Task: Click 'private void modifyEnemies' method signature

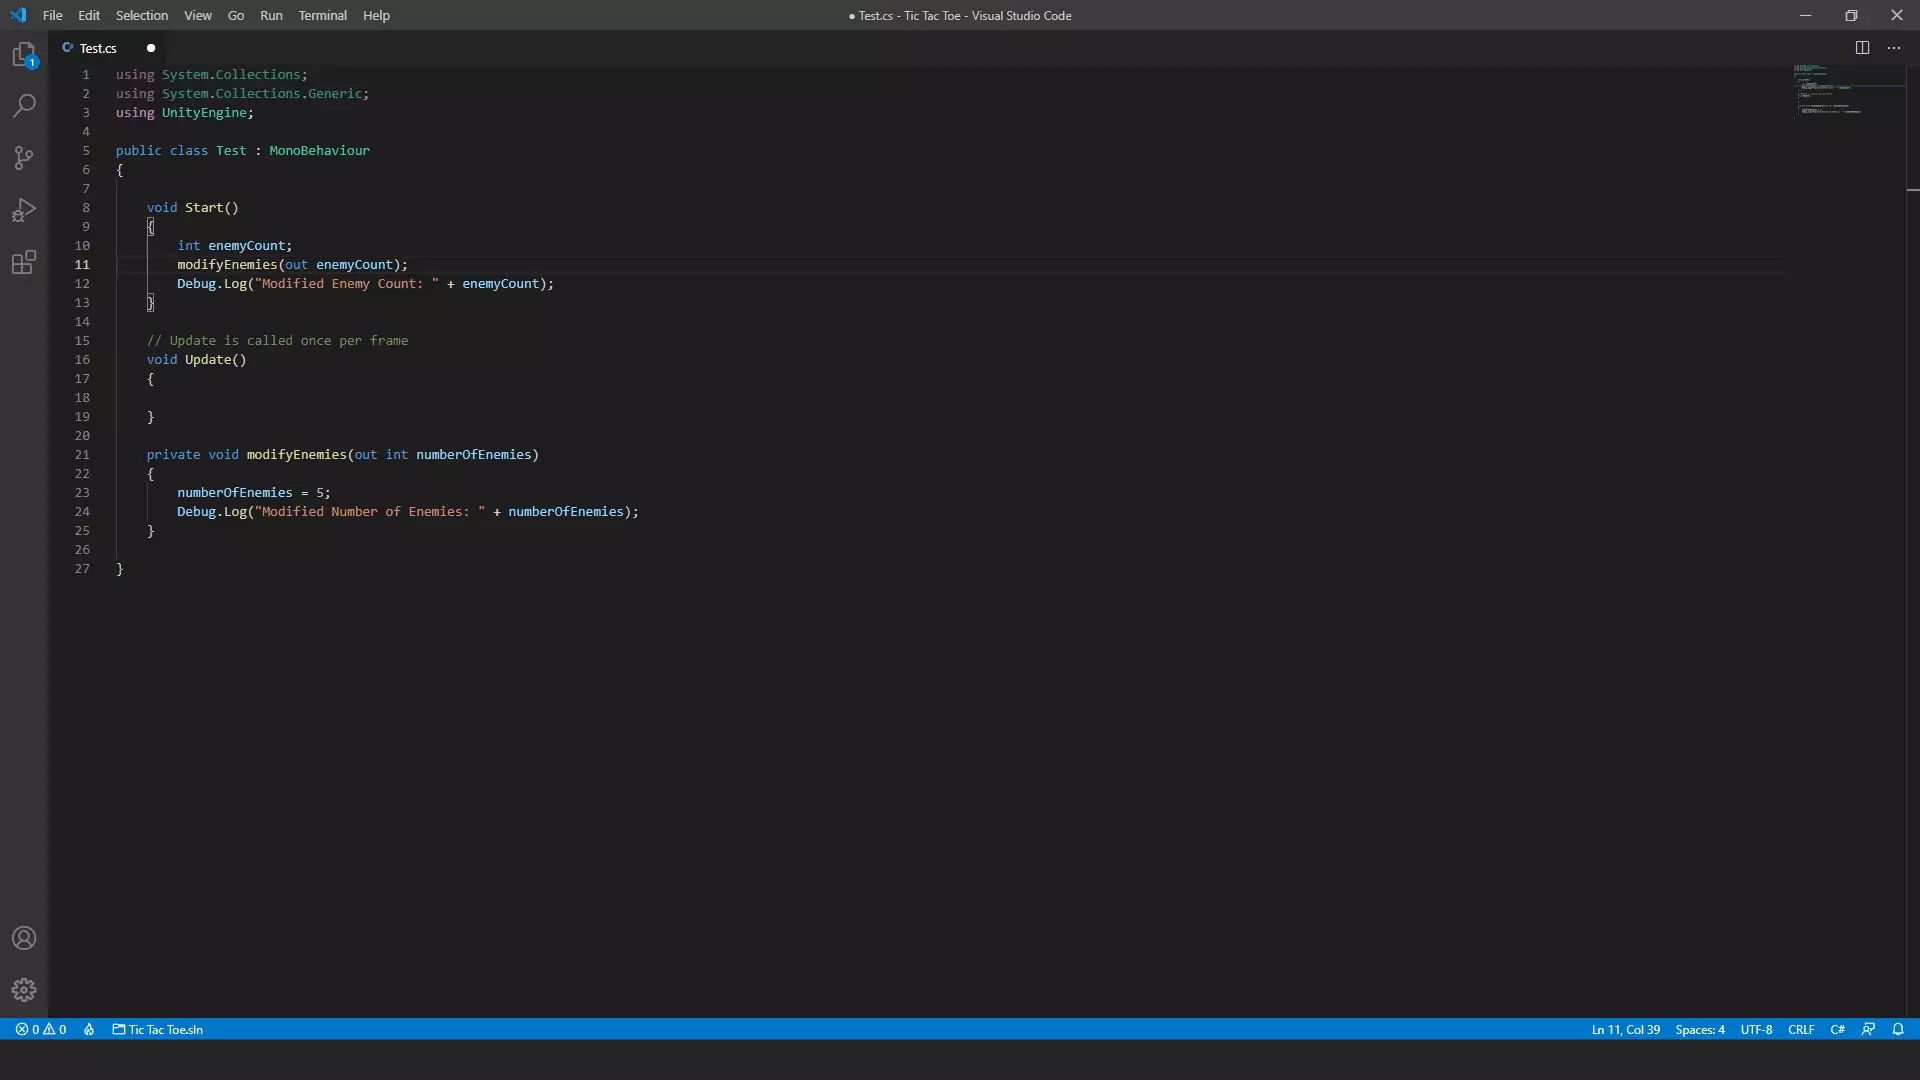Action: [x=343, y=455]
